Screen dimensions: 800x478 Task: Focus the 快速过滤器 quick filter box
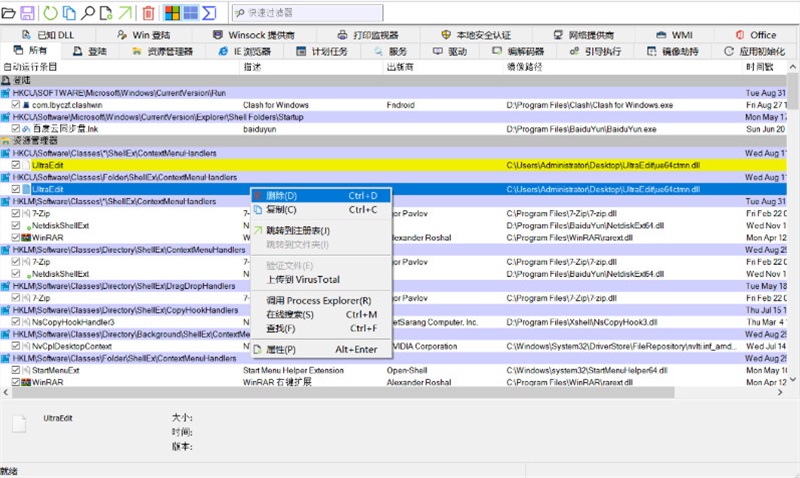[307, 13]
